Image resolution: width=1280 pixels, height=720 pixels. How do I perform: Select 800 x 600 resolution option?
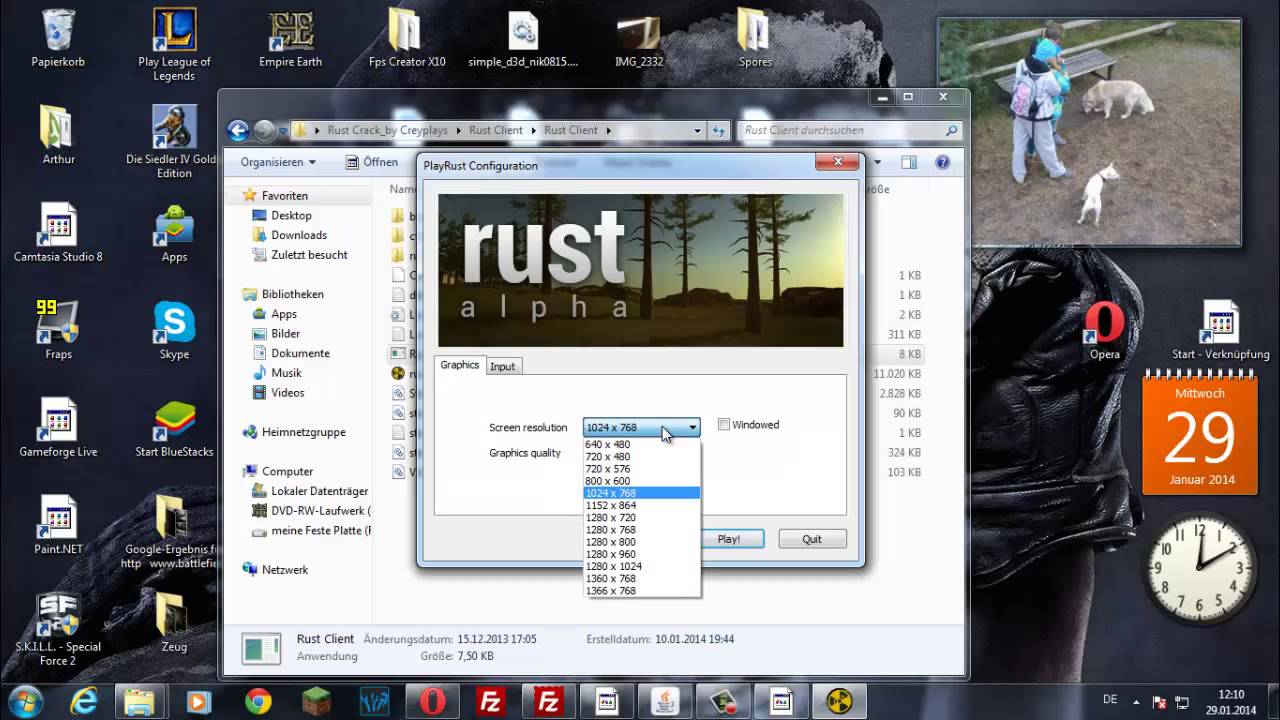click(x=641, y=481)
